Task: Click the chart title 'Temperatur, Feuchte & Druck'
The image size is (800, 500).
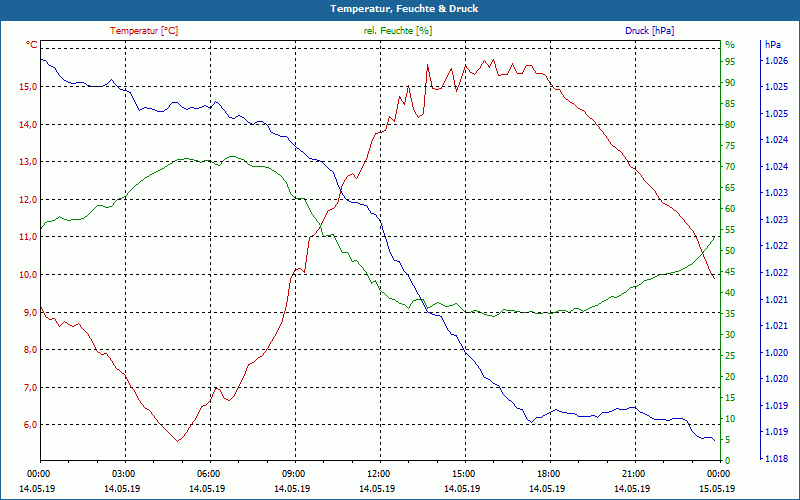Action: 404,9
